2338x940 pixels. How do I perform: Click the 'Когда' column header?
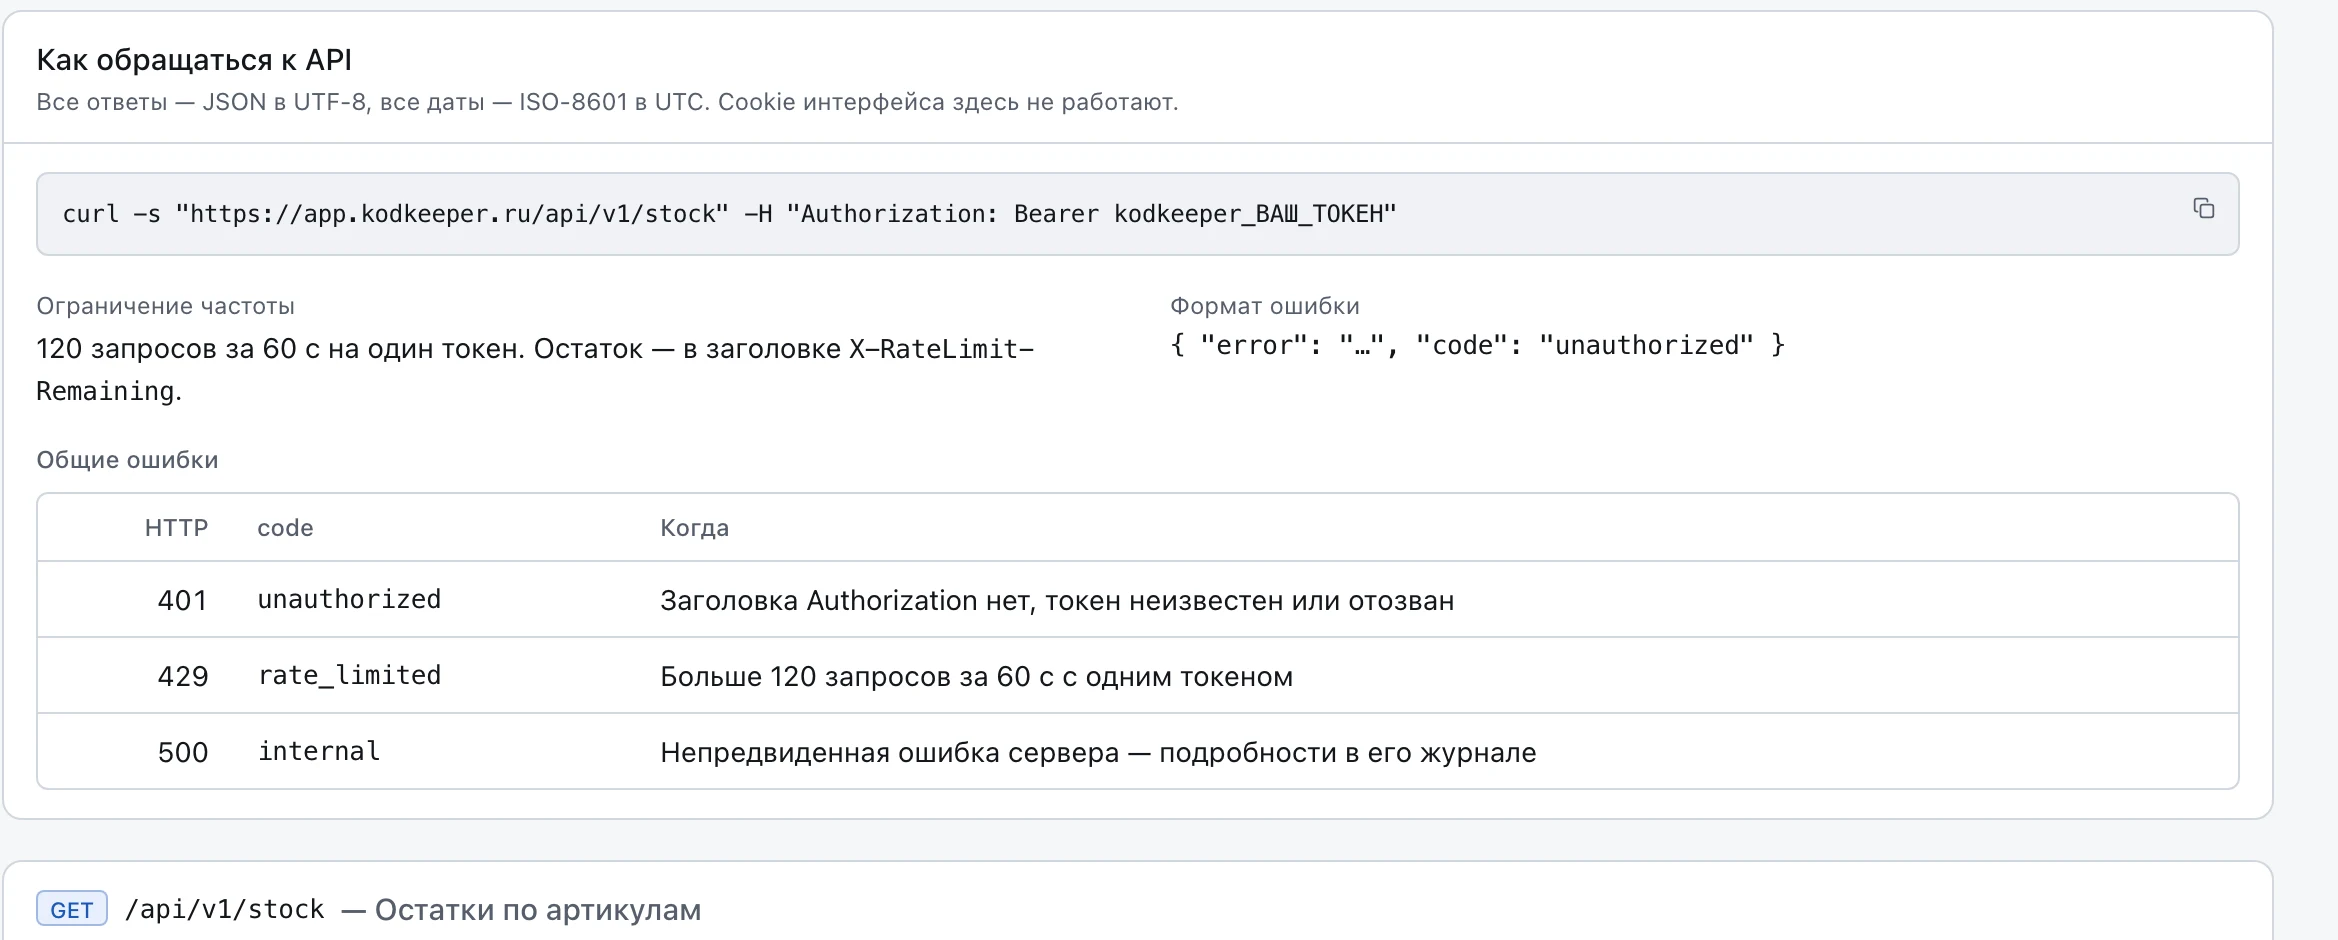pos(694,528)
